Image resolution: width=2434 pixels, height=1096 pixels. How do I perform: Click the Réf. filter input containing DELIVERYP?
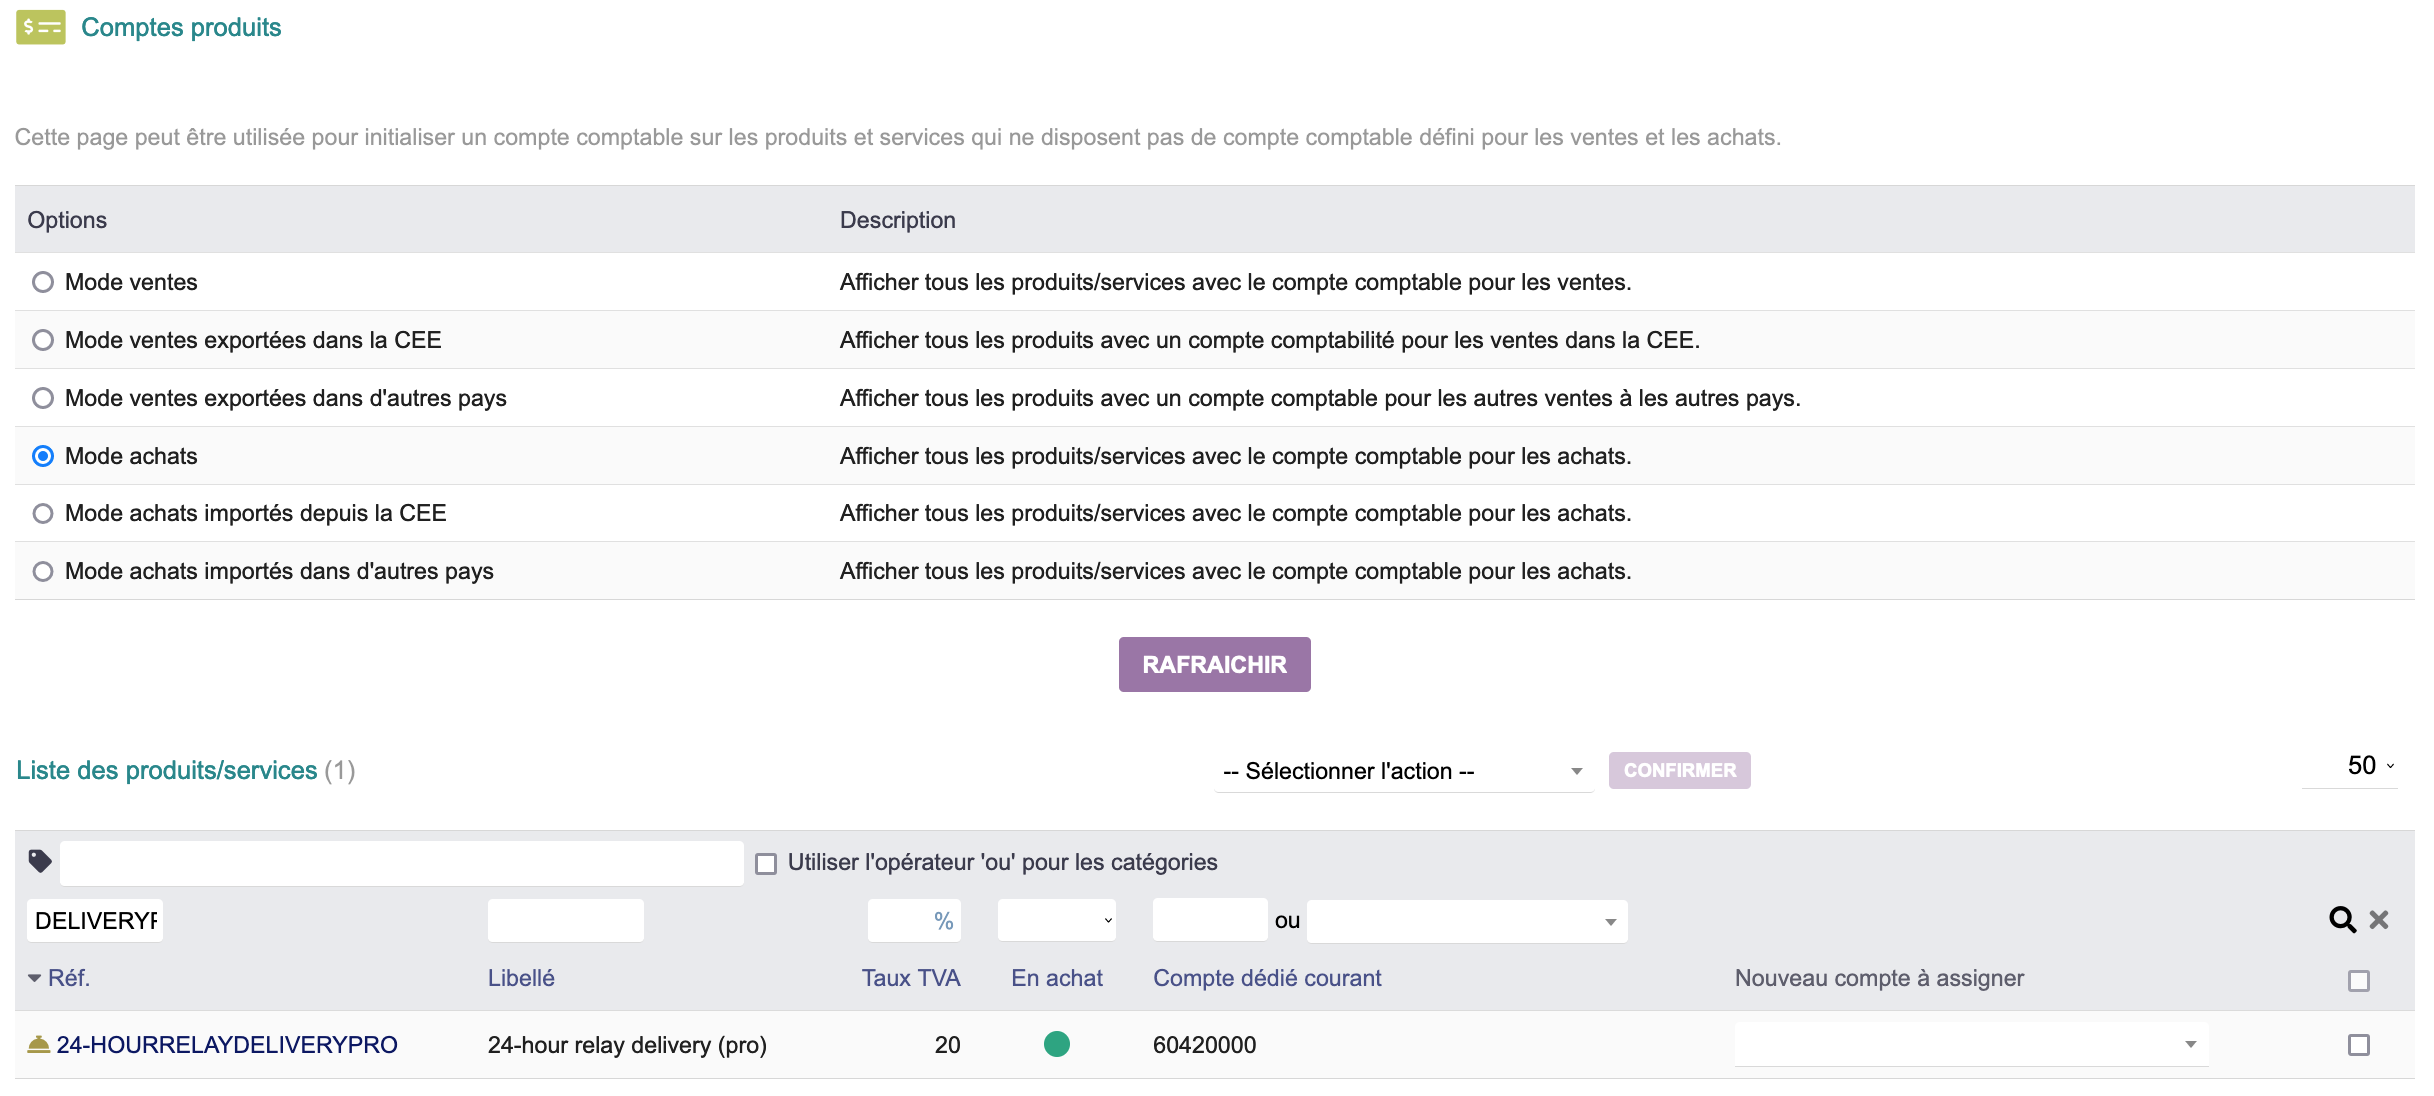coord(95,919)
